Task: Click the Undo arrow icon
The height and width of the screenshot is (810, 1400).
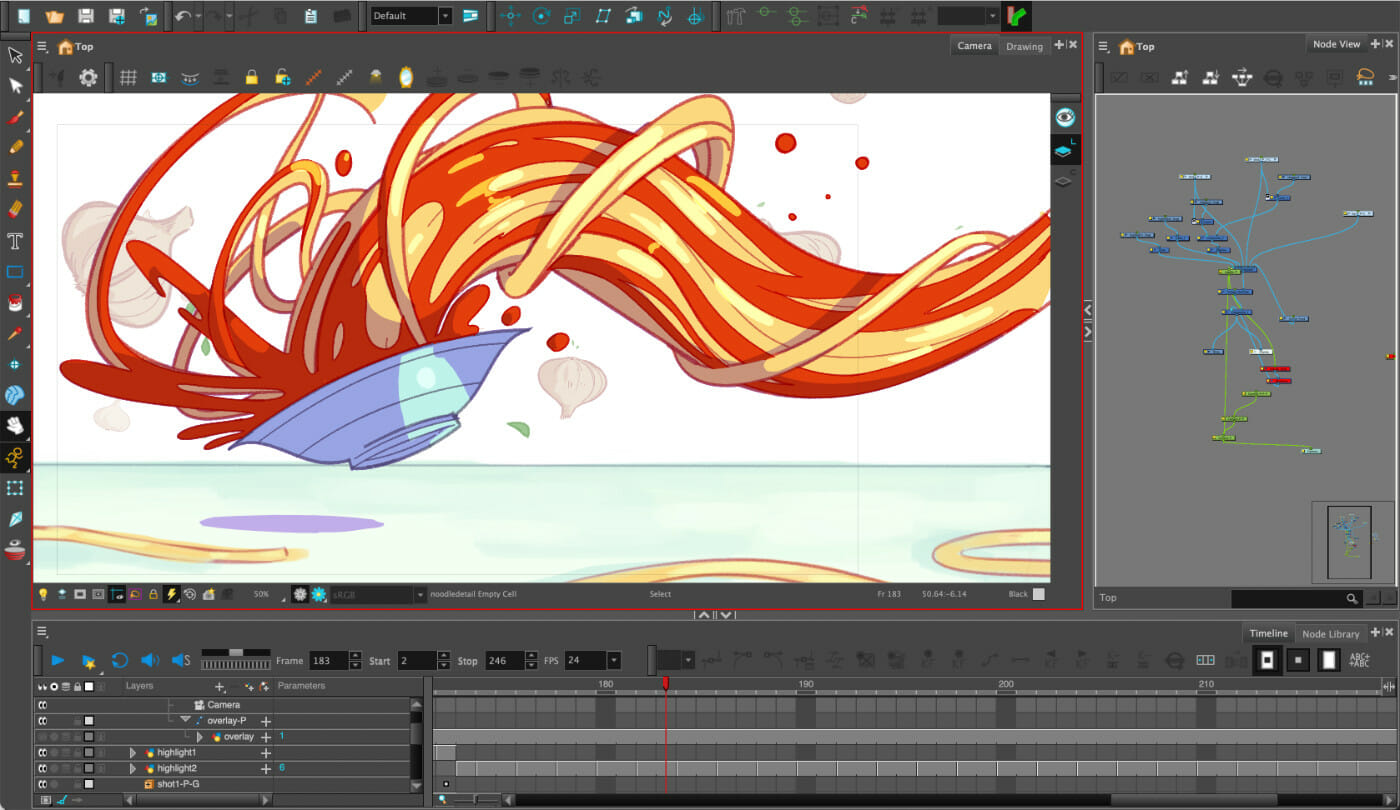Action: pyautogui.click(x=182, y=16)
